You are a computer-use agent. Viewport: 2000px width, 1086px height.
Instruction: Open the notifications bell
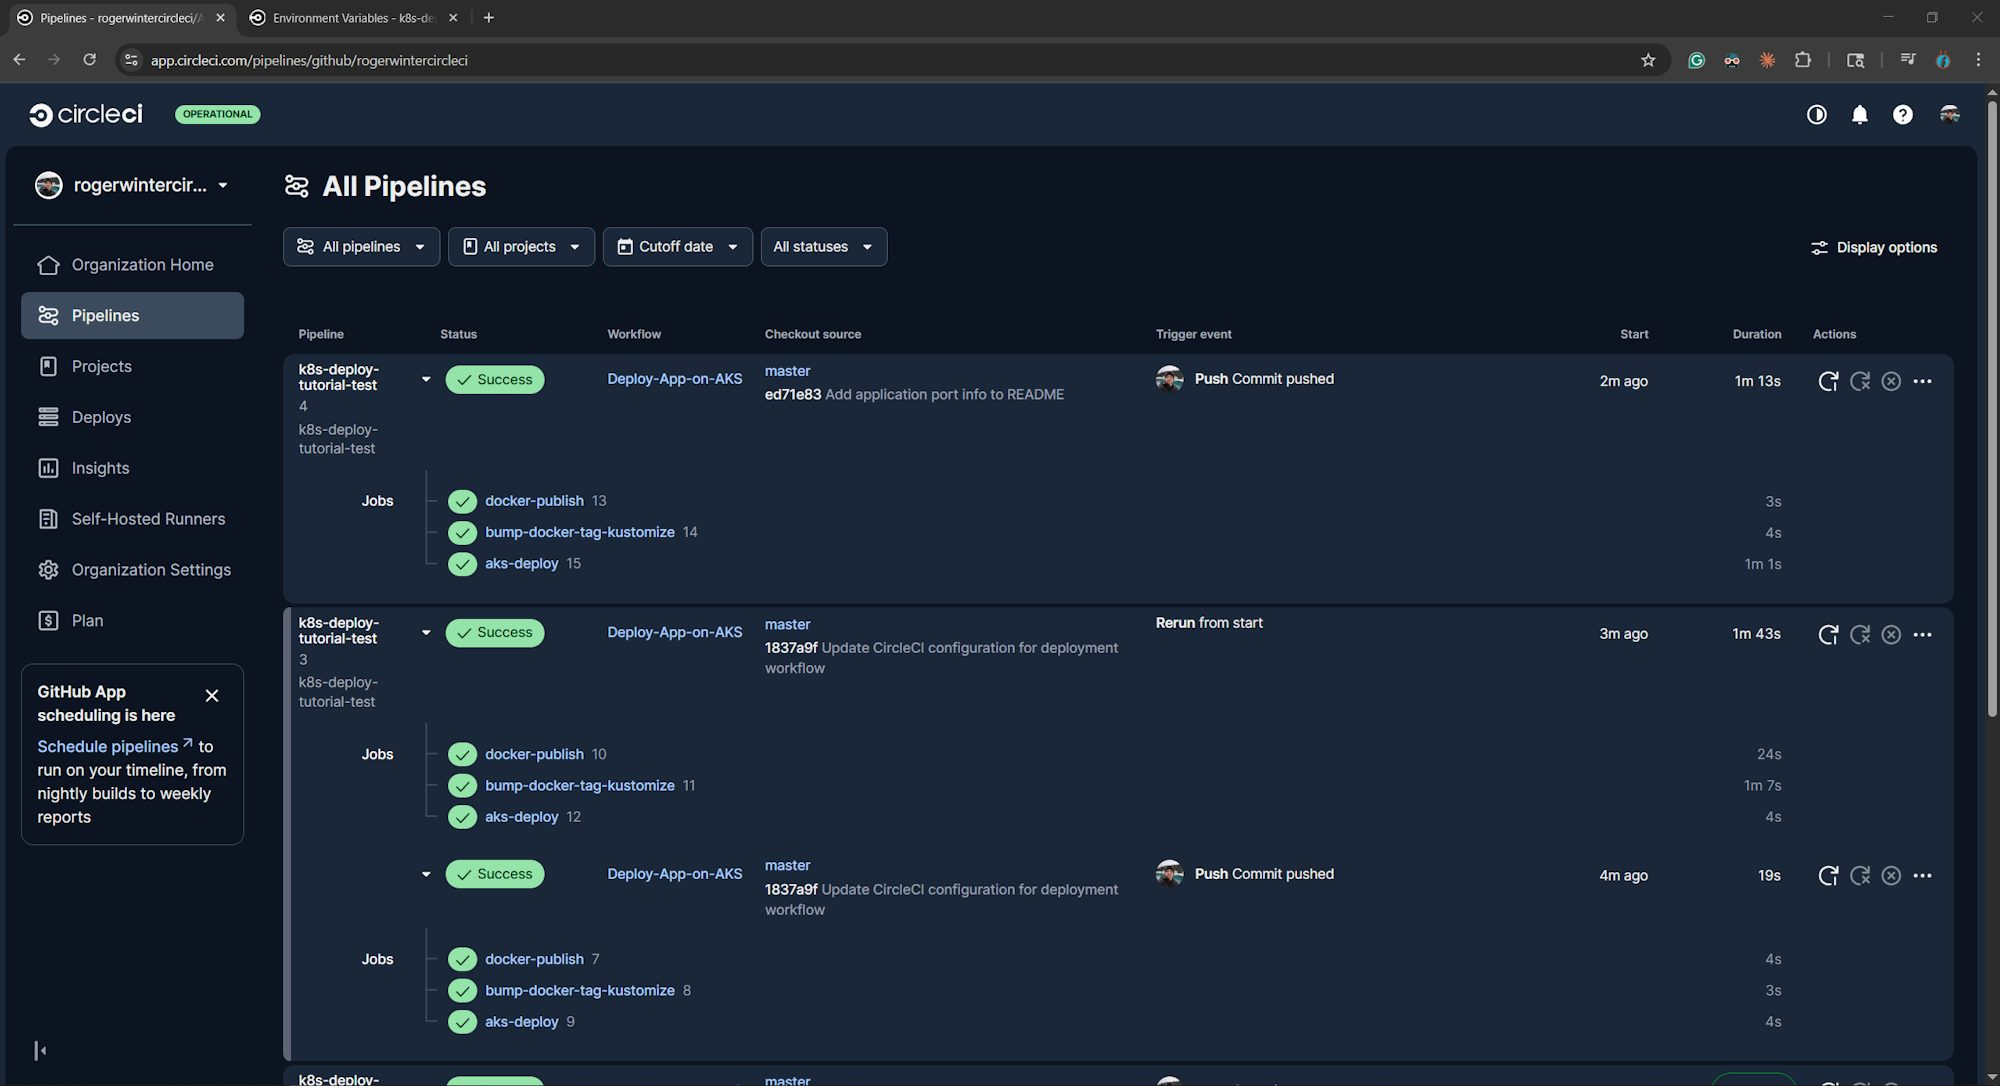click(x=1859, y=114)
